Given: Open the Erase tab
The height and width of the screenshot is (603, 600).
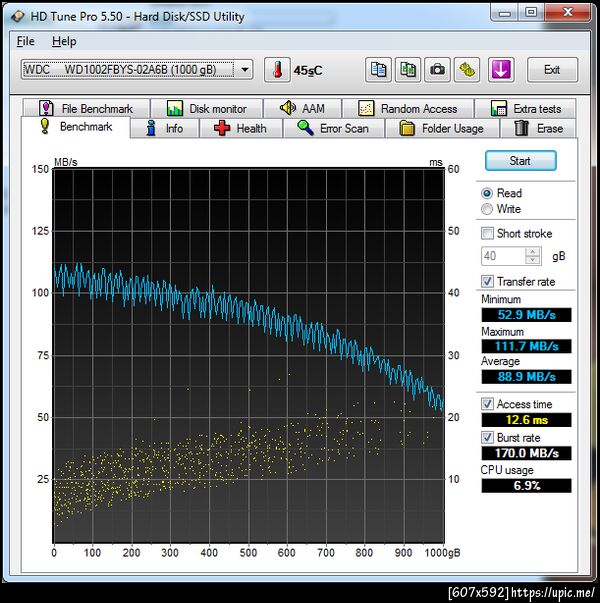Looking at the screenshot, I should point(538,128).
